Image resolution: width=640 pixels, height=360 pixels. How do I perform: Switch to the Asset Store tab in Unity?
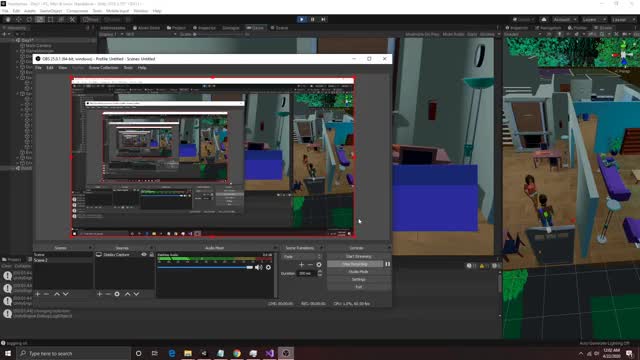pos(147,28)
